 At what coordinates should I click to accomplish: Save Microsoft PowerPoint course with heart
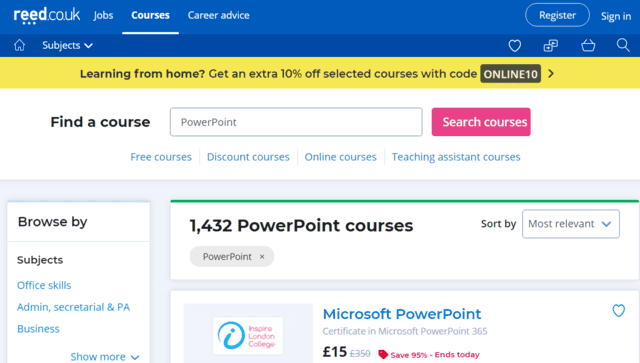click(x=618, y=311)
